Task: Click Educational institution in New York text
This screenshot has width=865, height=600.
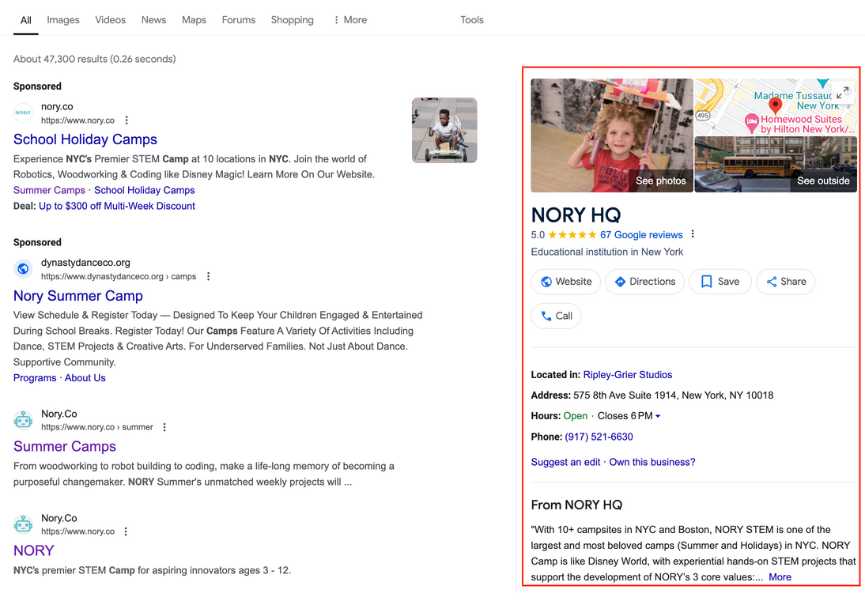Action: tap(607, 252)
